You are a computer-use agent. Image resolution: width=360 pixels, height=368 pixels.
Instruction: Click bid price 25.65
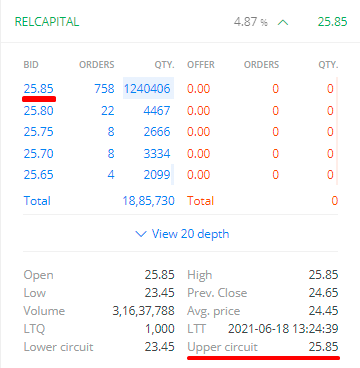38,175
